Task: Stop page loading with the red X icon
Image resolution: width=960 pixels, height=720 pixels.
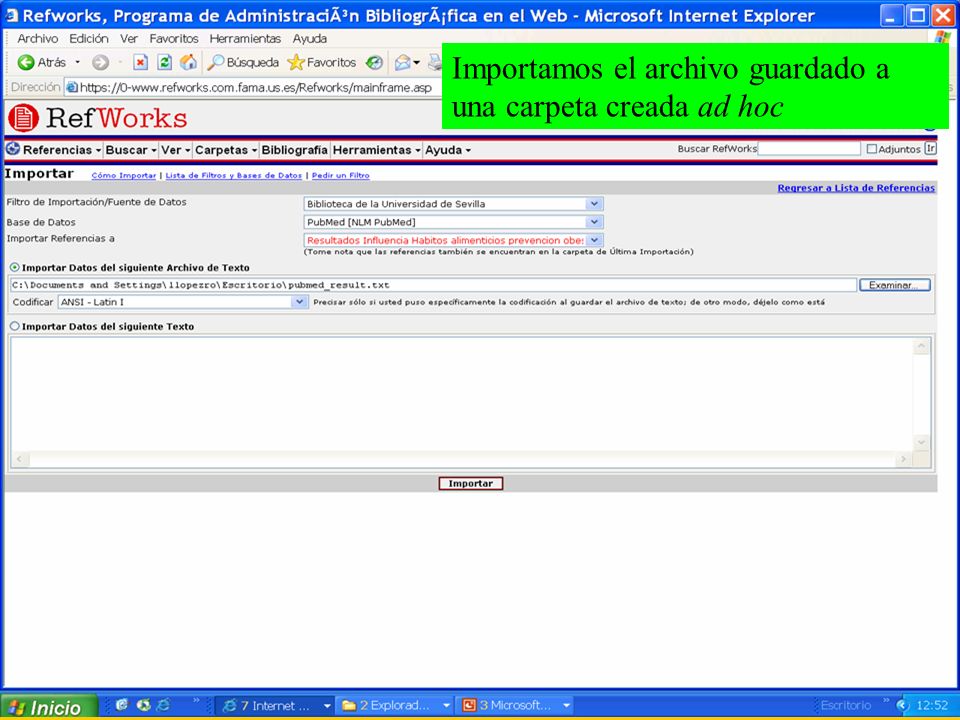Action: [x=140, y=62]
